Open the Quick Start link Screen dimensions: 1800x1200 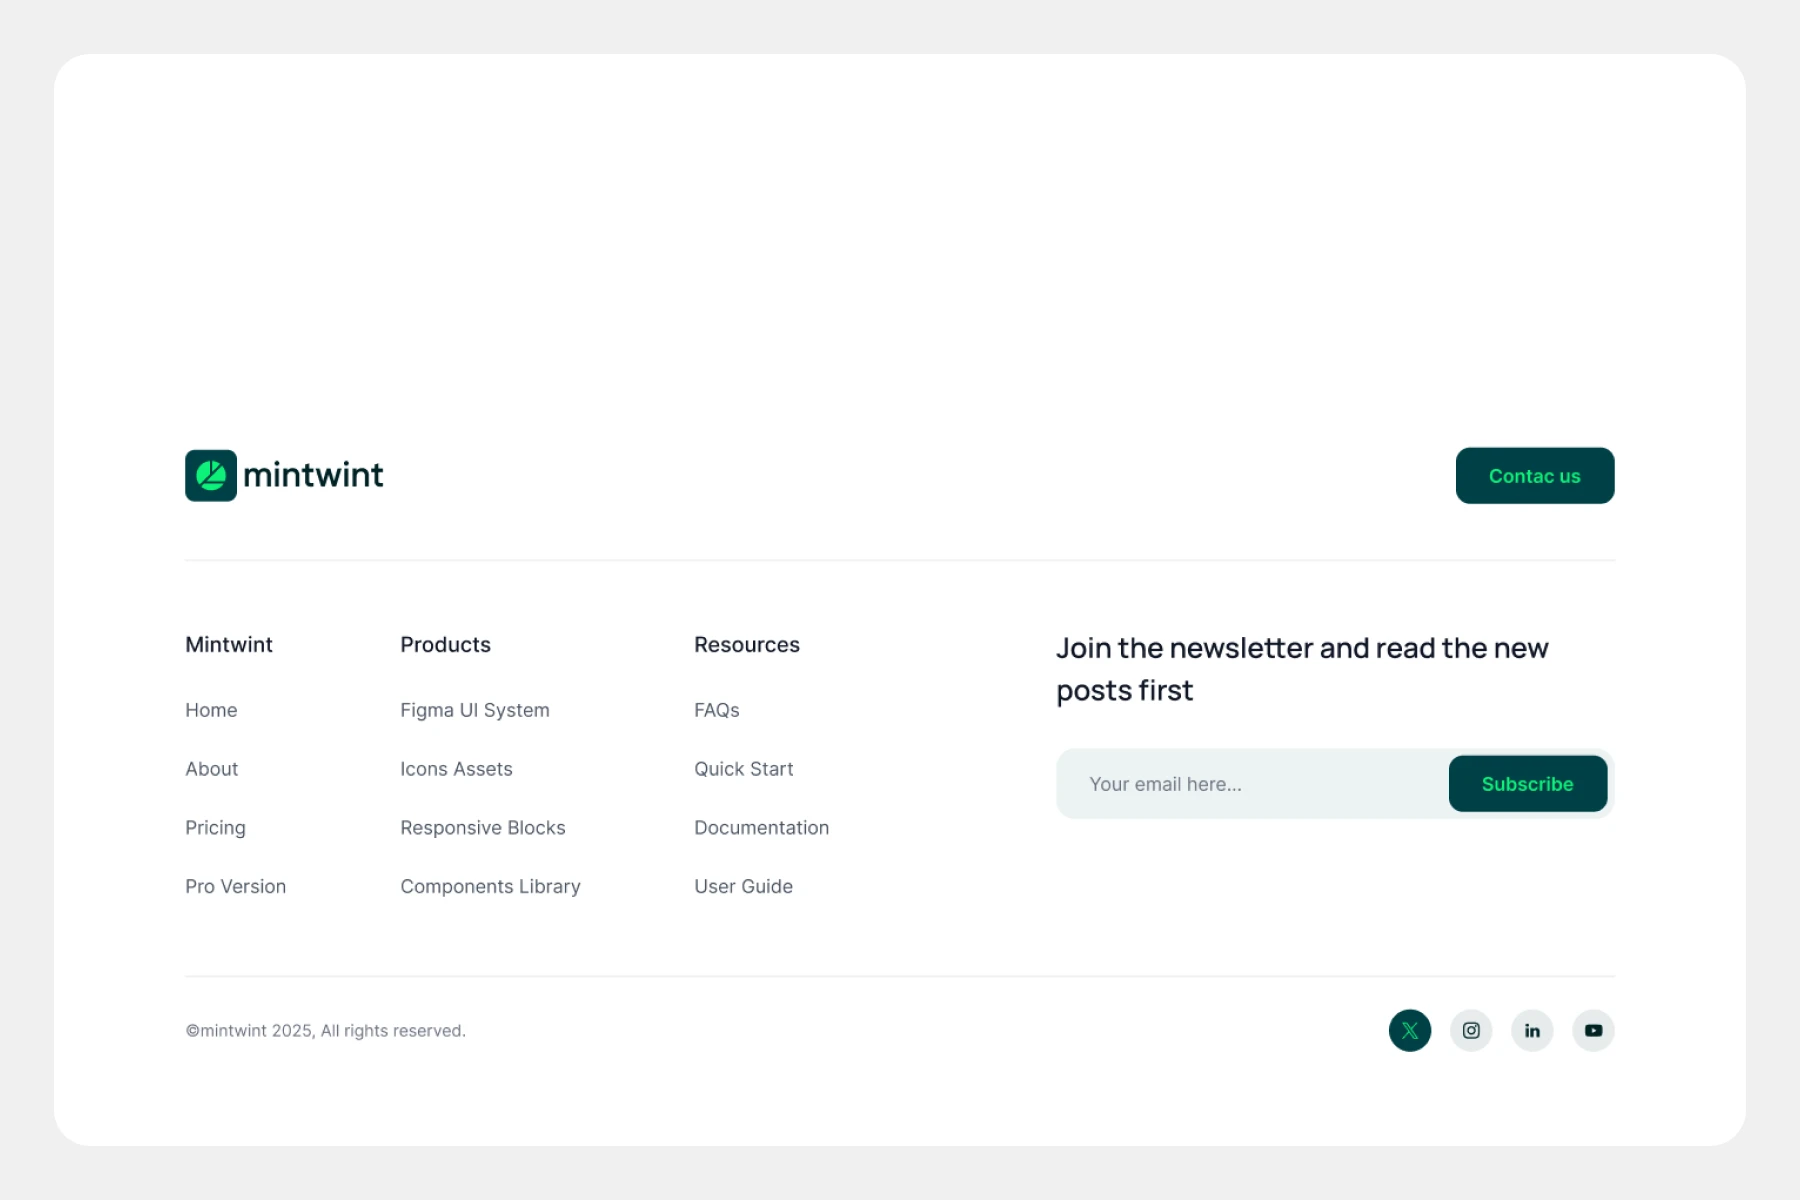point(744,769)
